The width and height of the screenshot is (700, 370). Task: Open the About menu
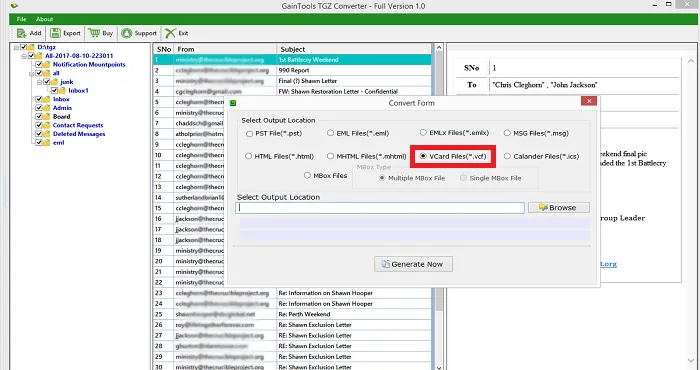click(x=45, y=19)
